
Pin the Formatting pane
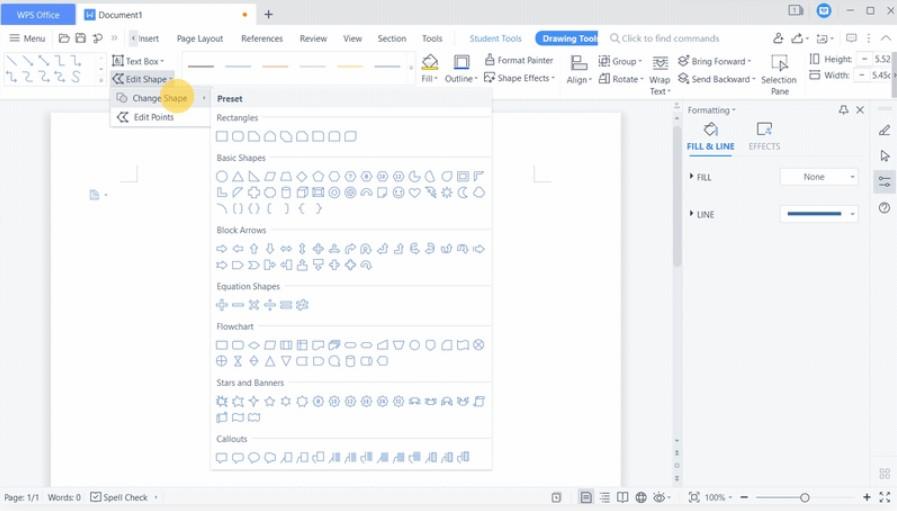click(843, 110)
